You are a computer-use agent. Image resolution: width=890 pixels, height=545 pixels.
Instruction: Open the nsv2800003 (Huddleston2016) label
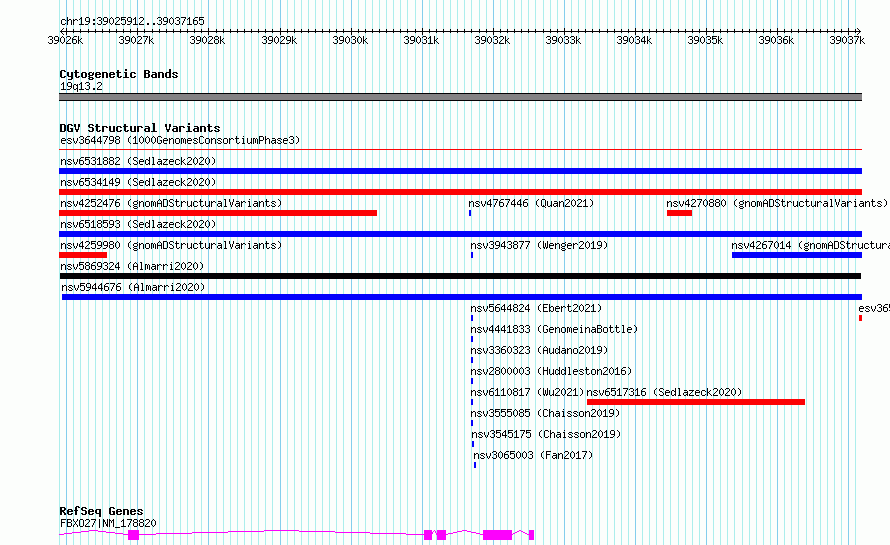[551, 371]
